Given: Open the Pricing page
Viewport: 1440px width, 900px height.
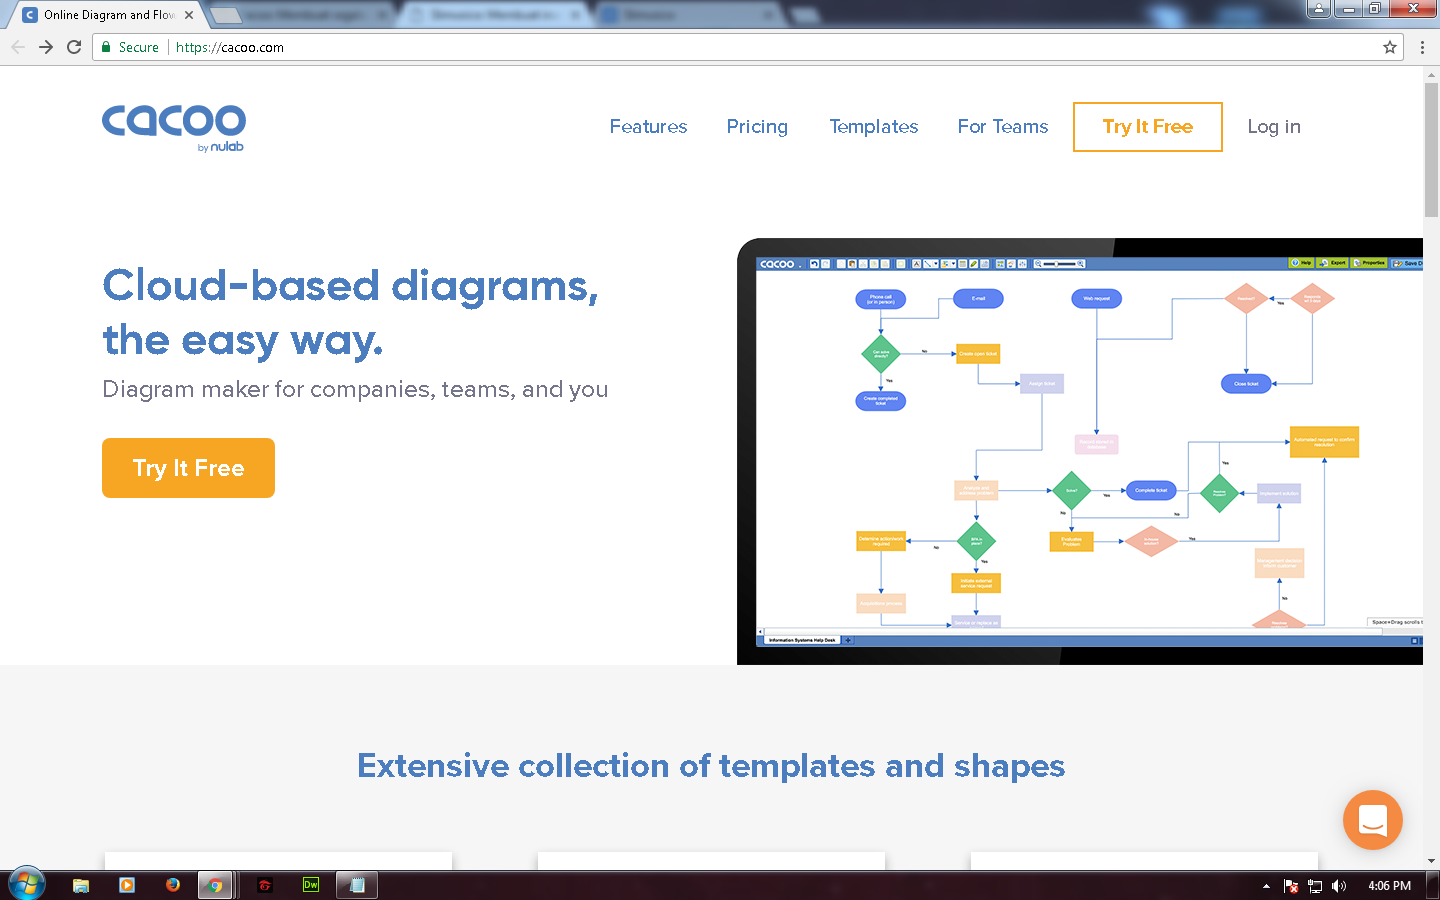Looking at the screenshot, I should 757,127.
